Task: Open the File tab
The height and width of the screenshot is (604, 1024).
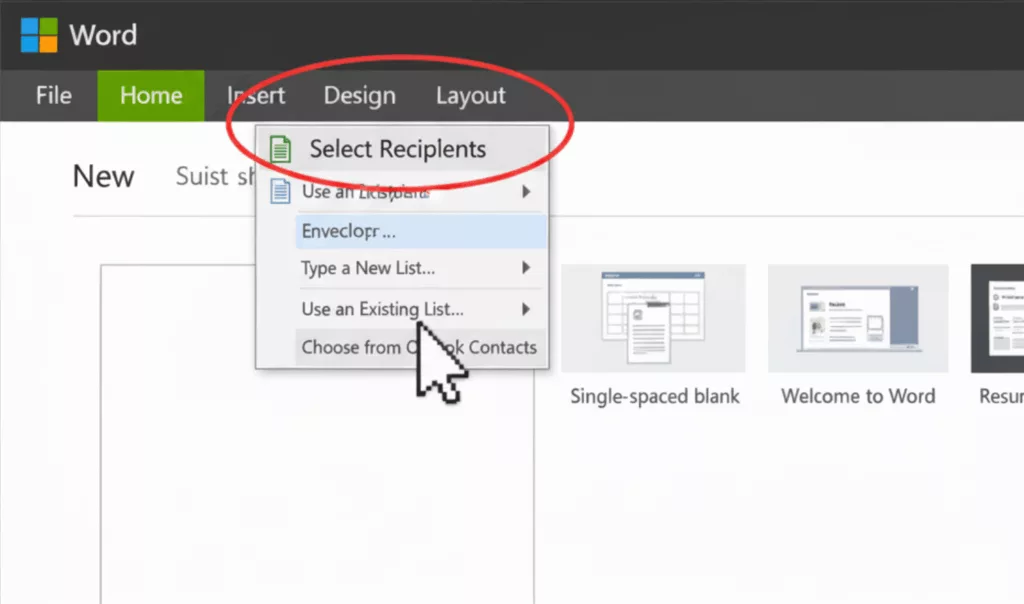Action: coord(54,95)
